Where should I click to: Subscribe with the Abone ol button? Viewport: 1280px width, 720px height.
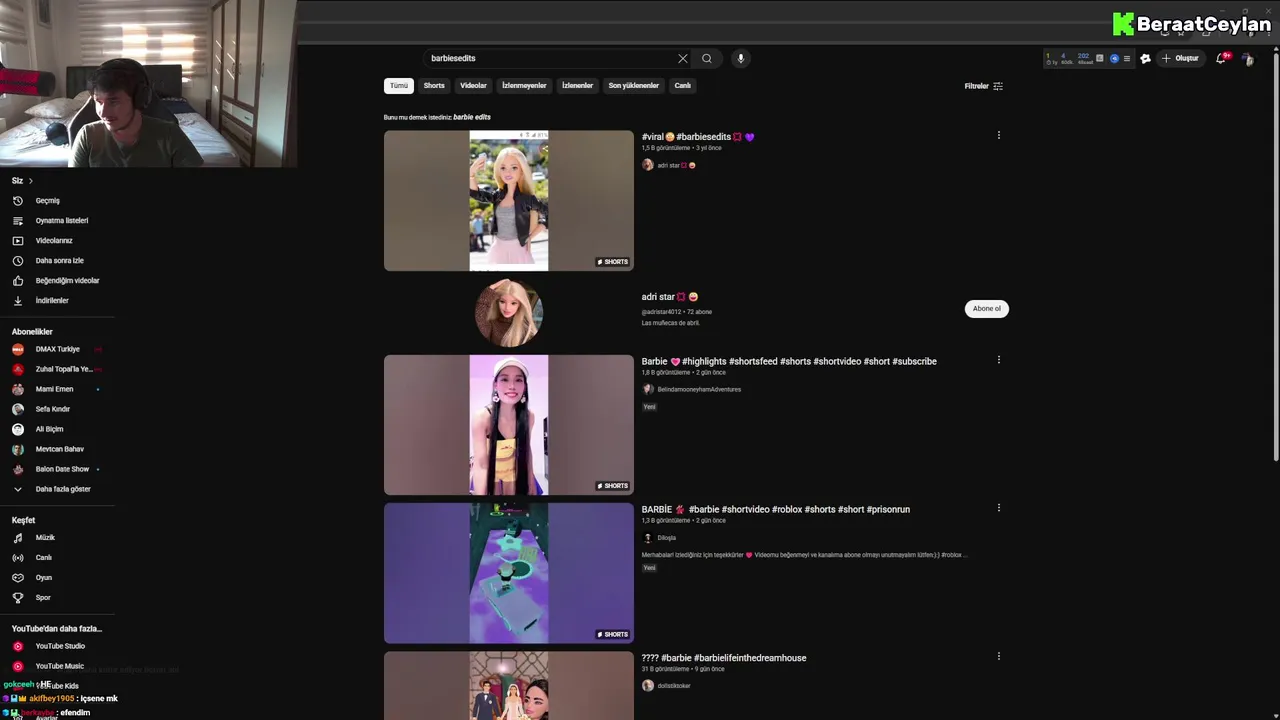click(x=987, y=309)
